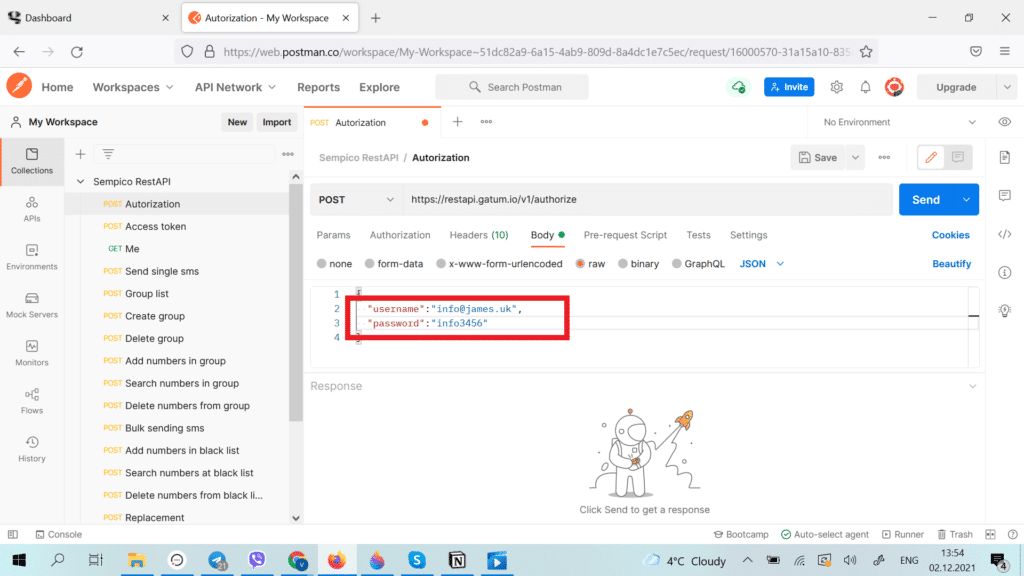
Task: Select the x-www-form-urlencoded body type
Action: point(499,264)
